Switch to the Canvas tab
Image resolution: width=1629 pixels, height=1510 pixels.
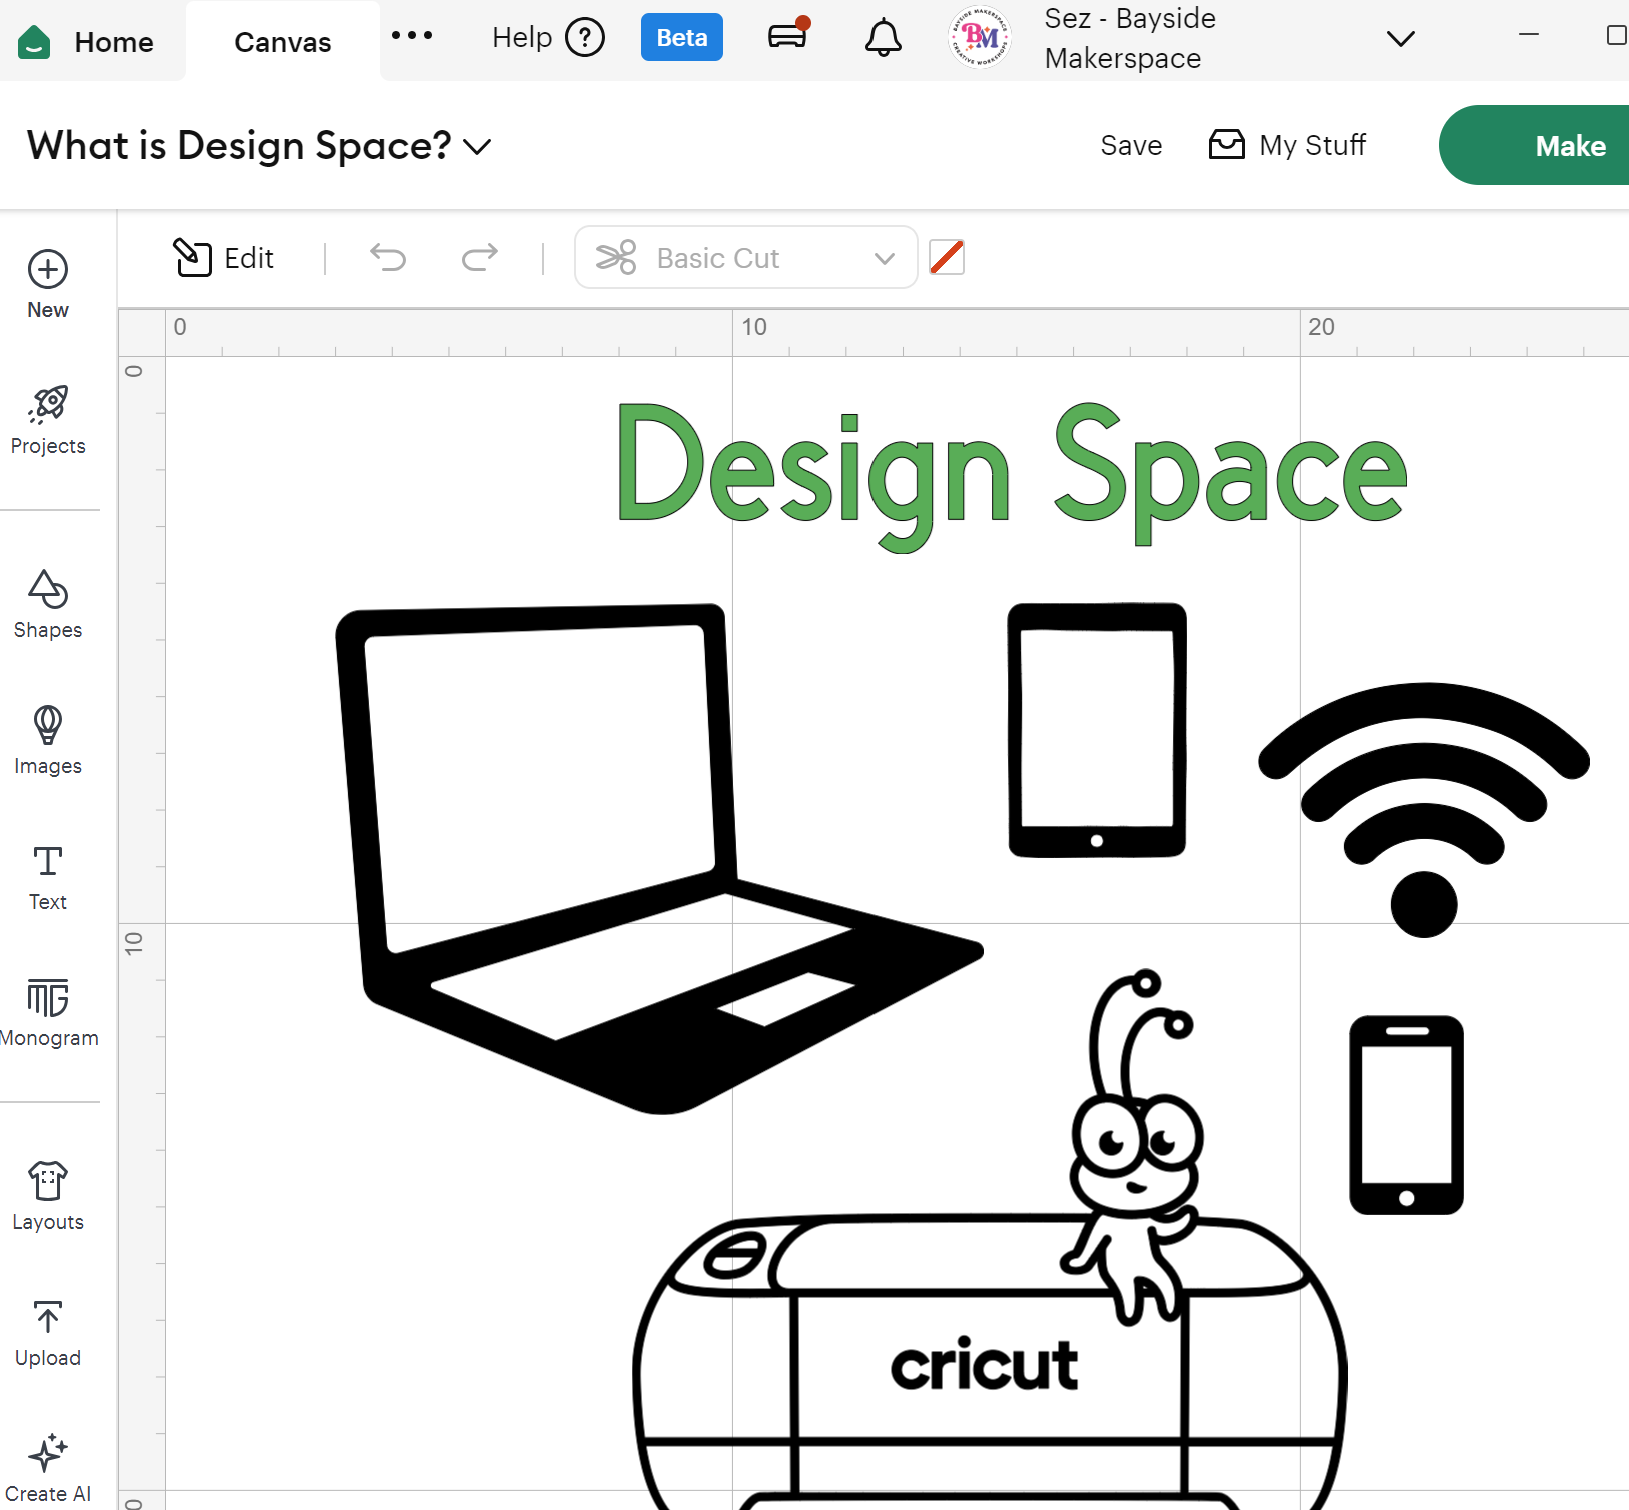tap(282, 42)
